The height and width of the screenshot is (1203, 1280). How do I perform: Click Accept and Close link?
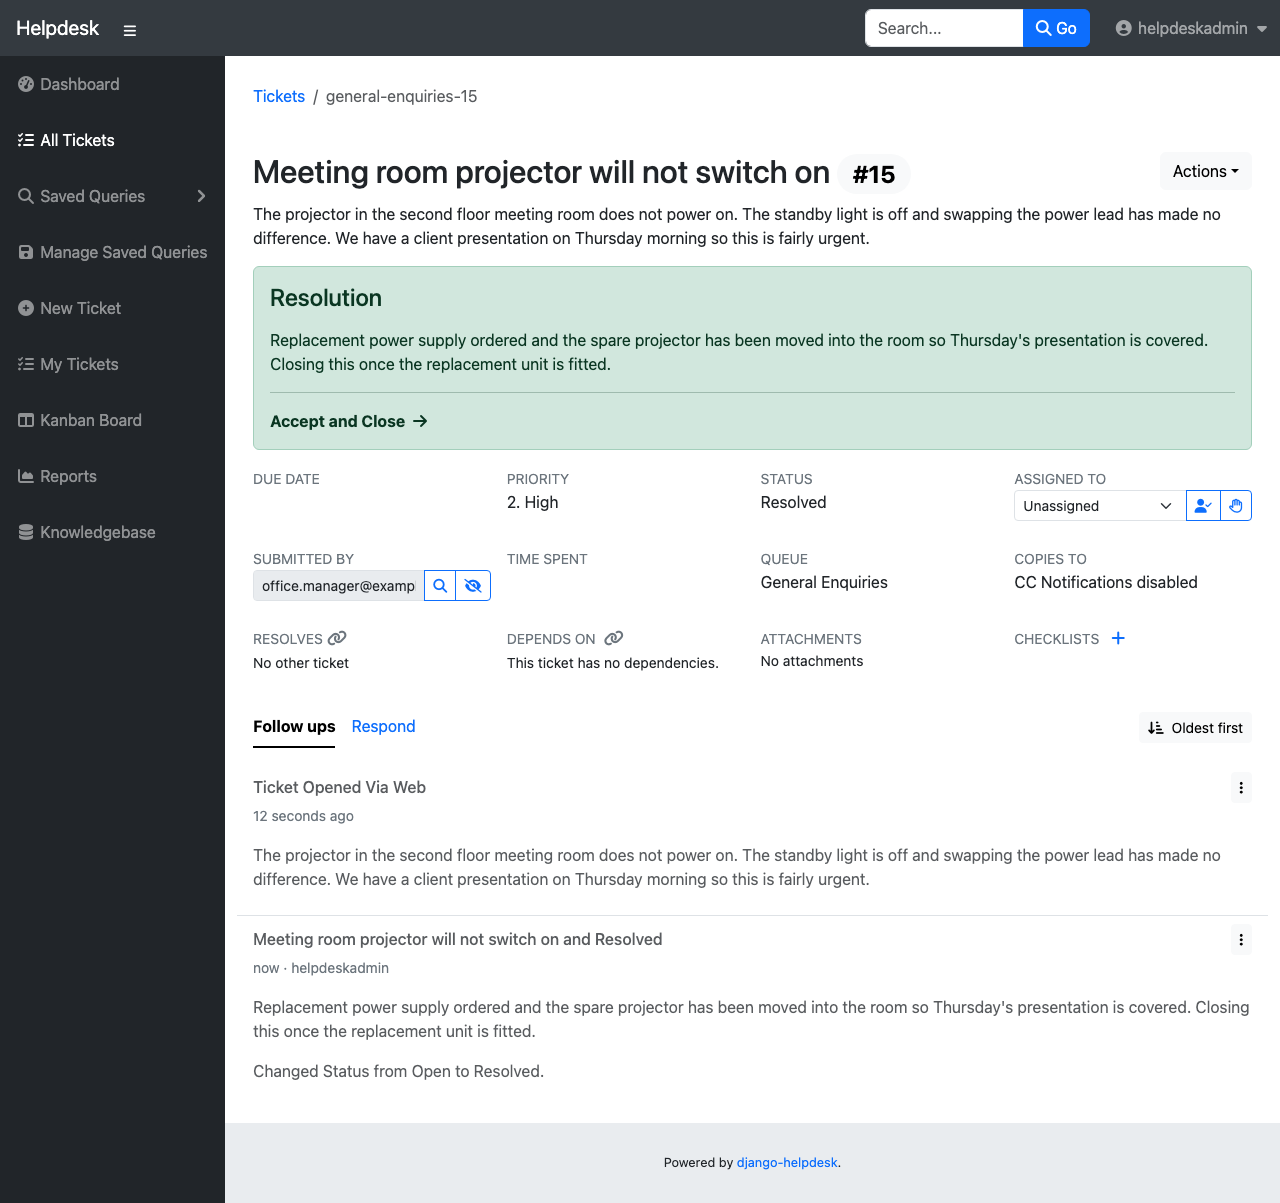[348, 421]
